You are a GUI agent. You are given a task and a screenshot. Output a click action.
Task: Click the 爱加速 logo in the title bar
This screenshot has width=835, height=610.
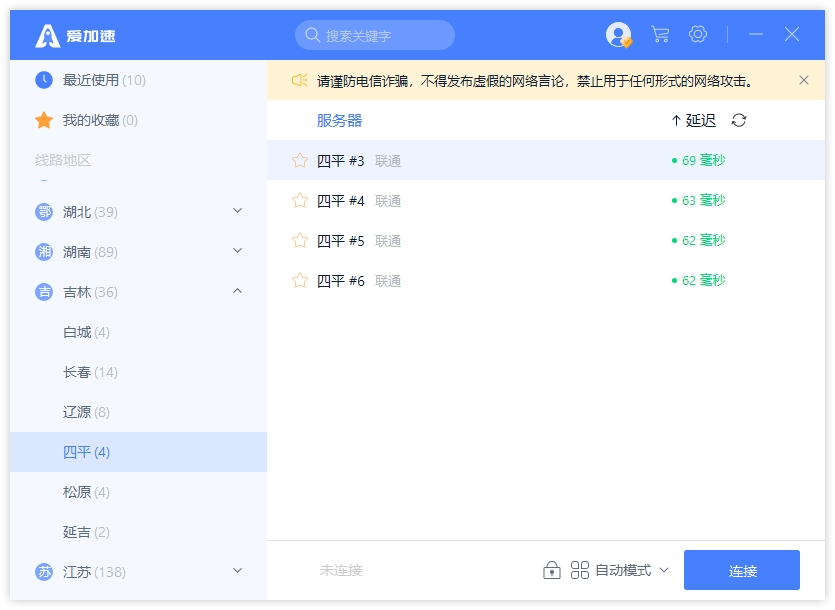pos(76,36)
